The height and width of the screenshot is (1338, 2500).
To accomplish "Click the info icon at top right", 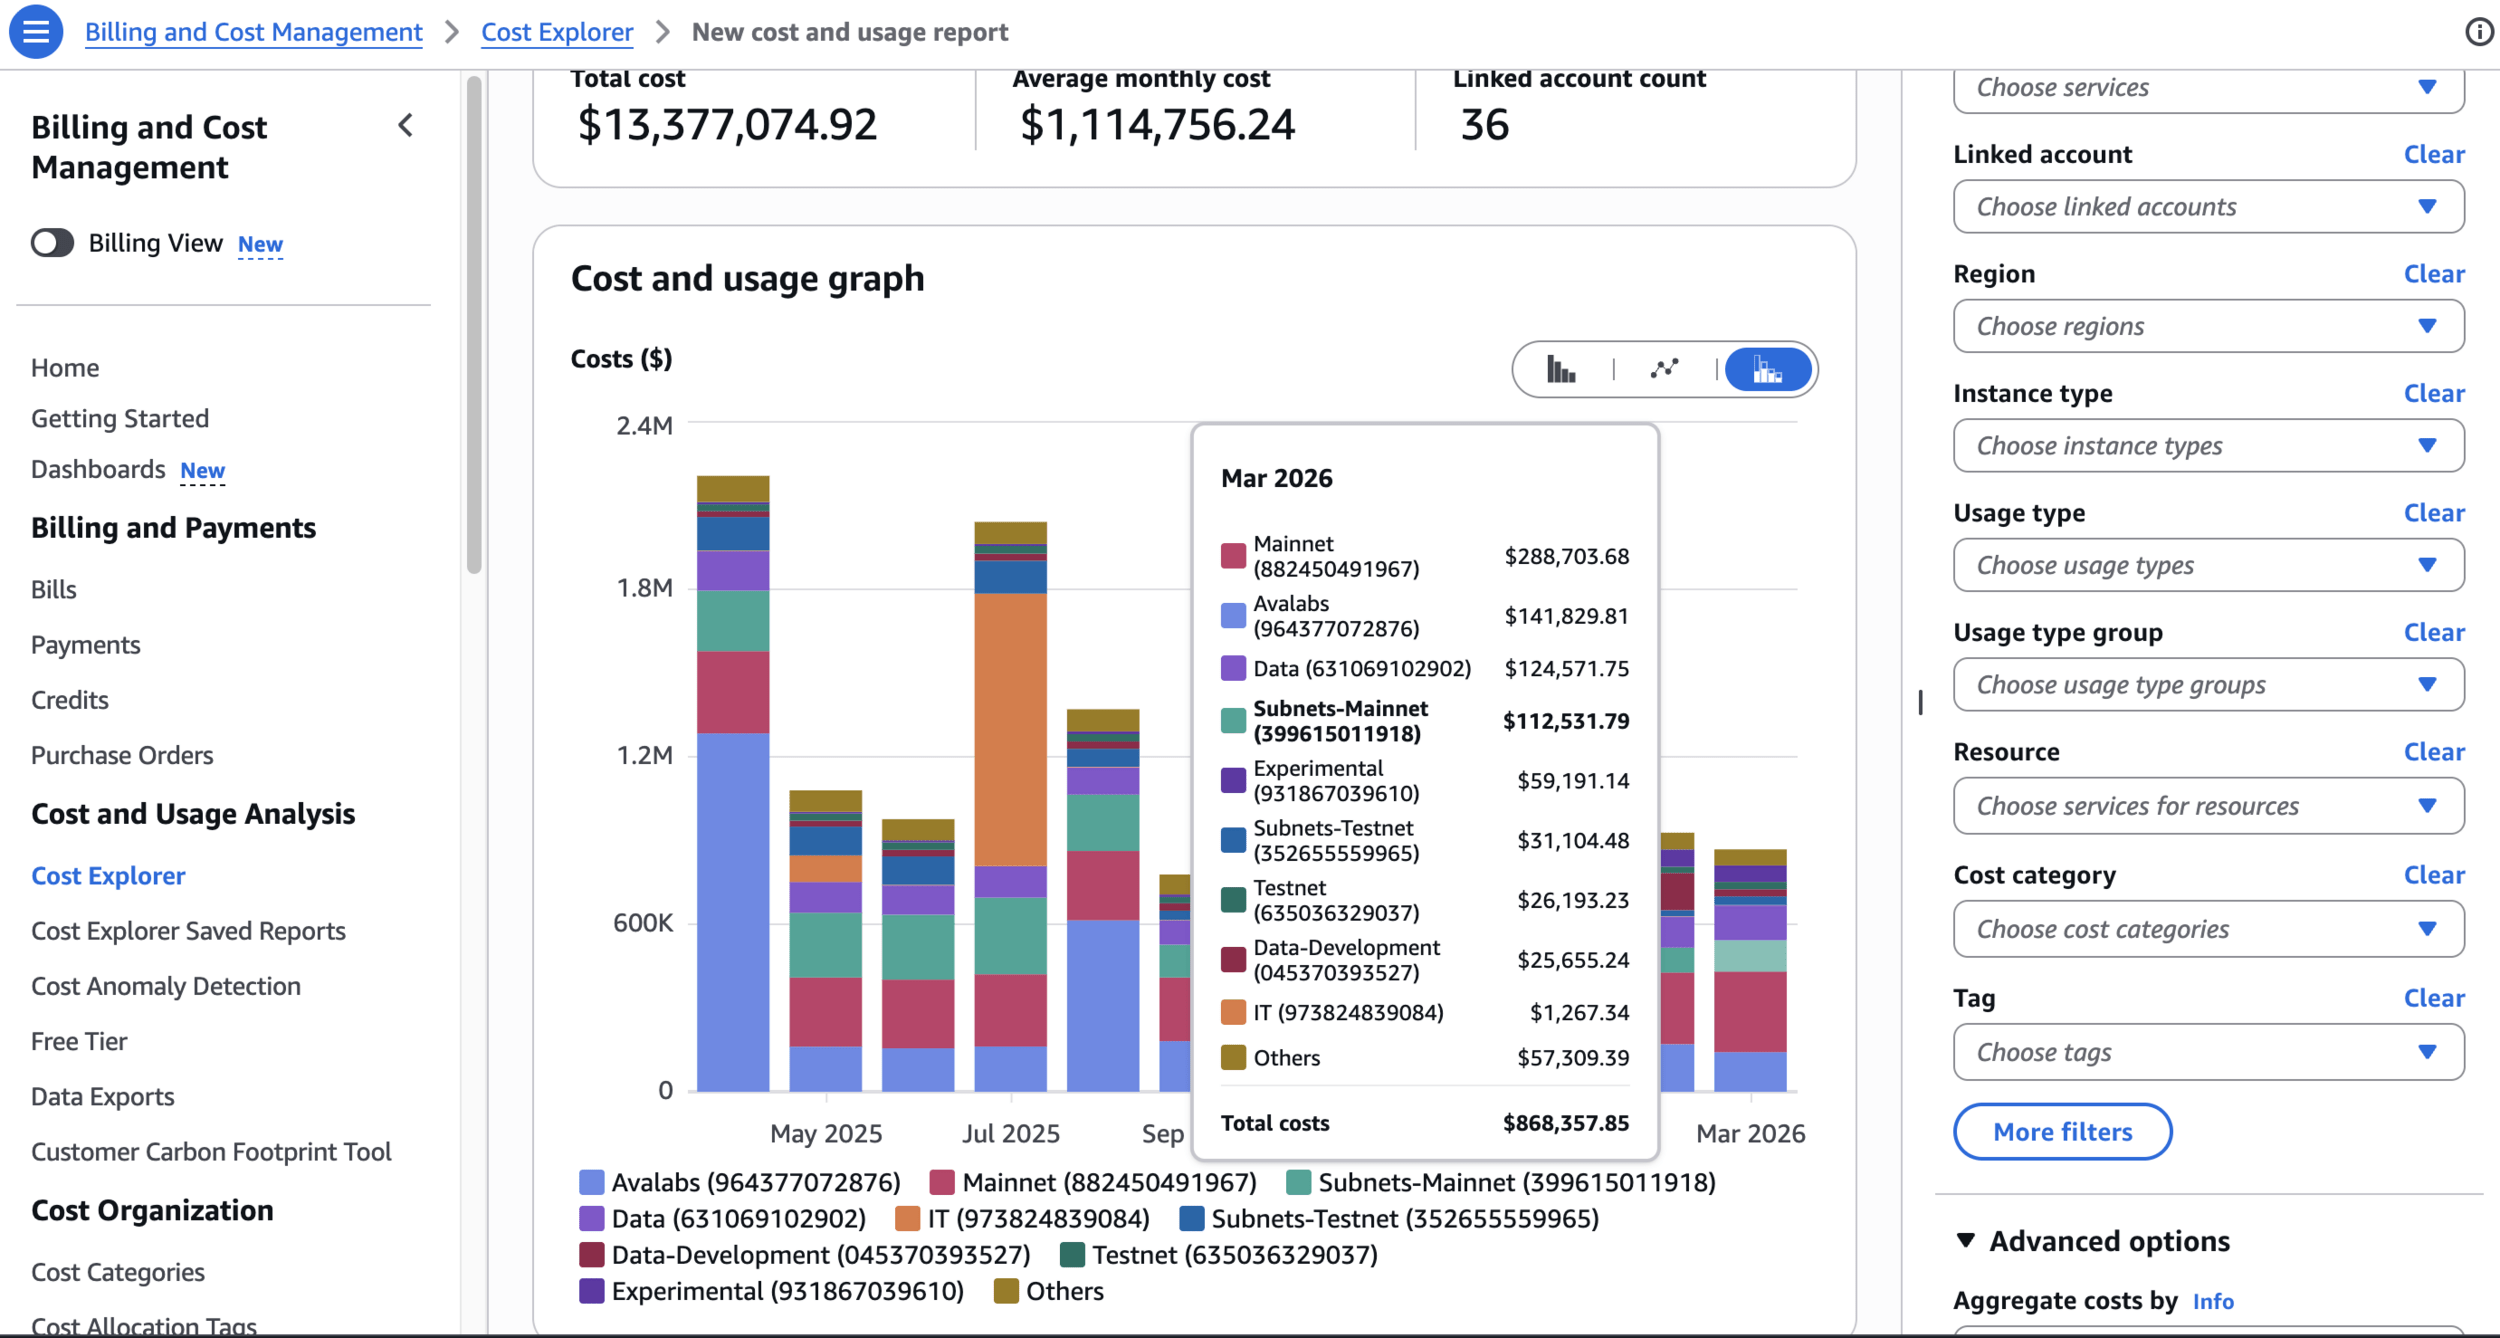I will tap(2479, 32).
